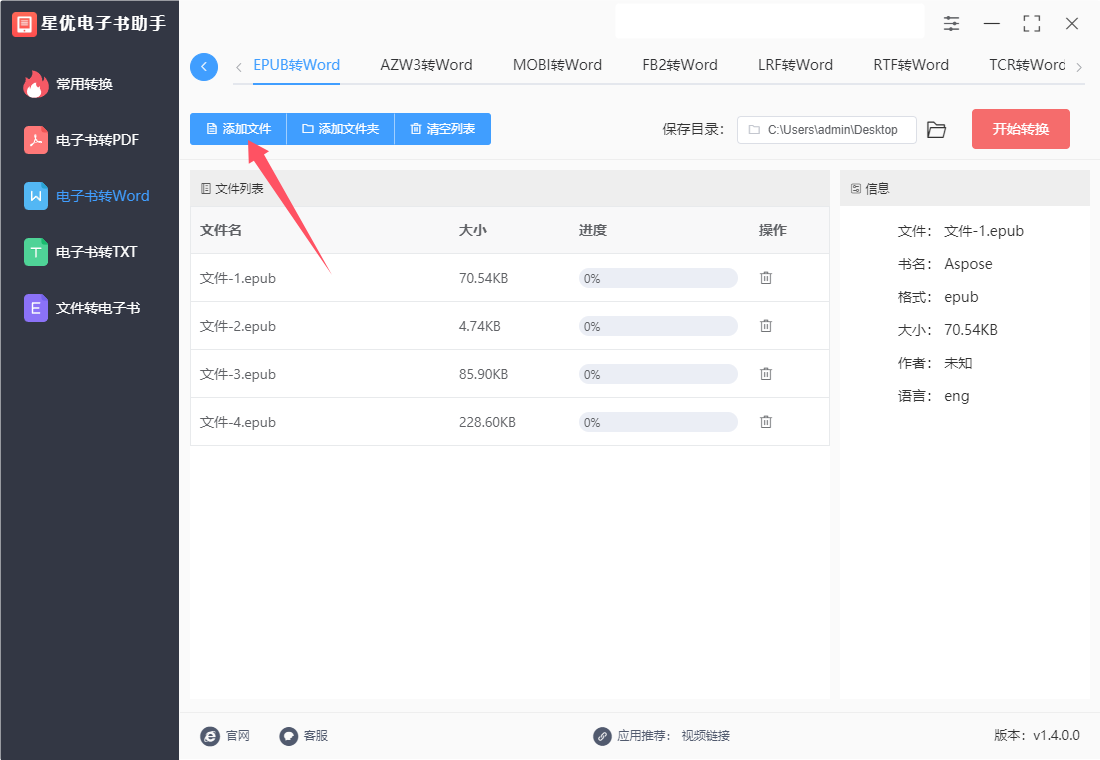Click the progress bar of 文件-3.epub
Viewport: 1100px width, 760px height.
pos(658,374)
